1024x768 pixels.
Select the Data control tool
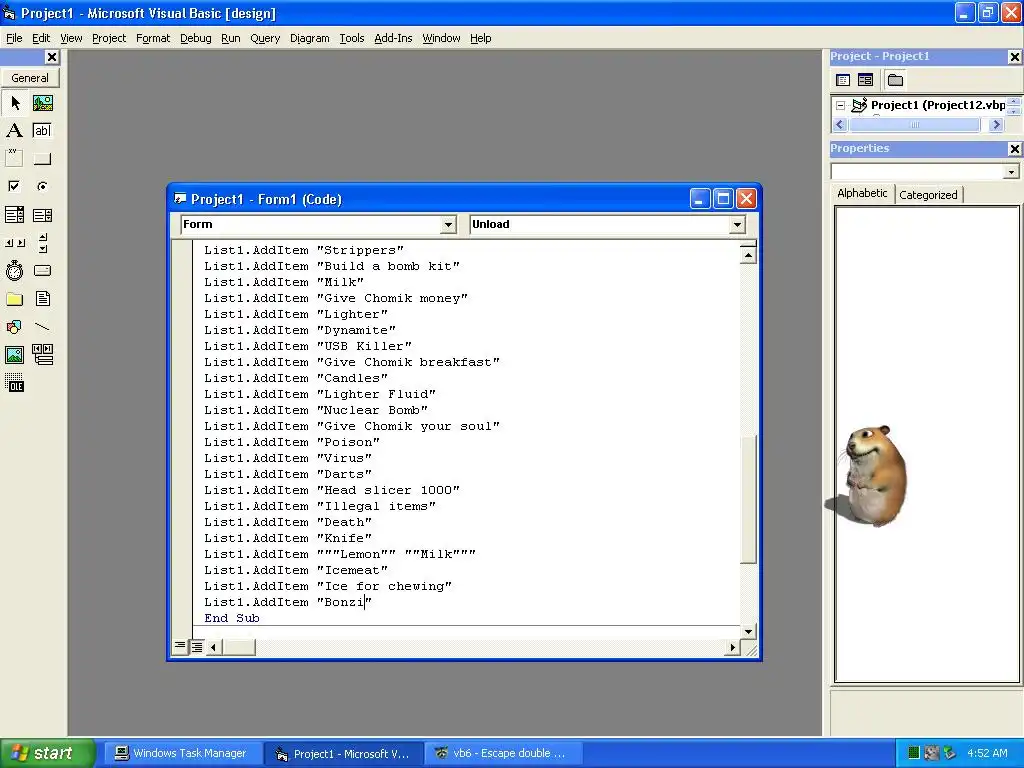pyautogui.click(x=42, y=355)
